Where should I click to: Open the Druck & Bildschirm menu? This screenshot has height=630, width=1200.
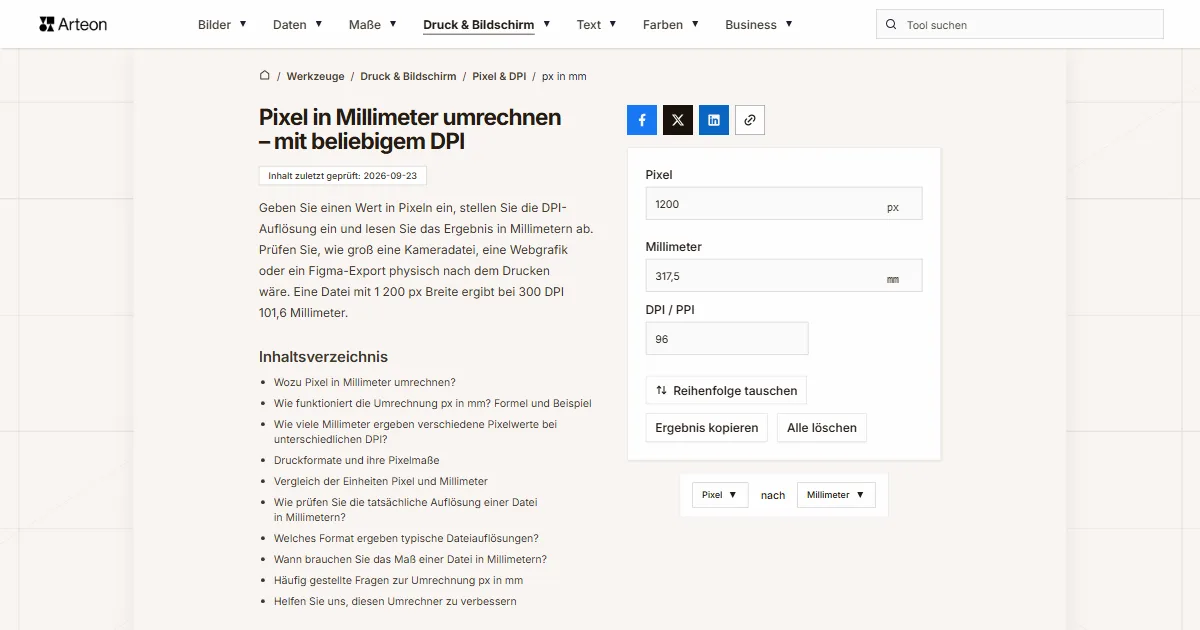[487, 24]
